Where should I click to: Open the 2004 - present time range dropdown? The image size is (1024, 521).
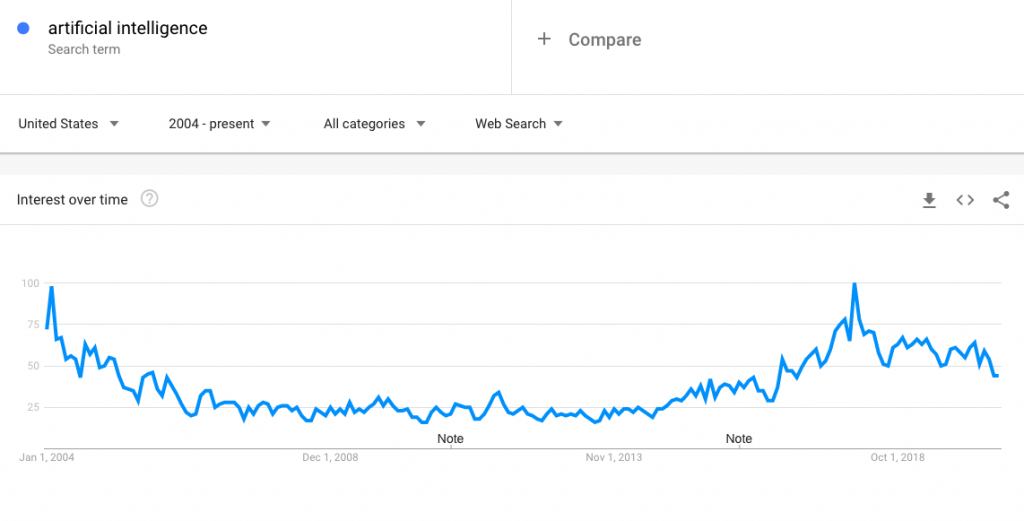[x=219, y=123]
